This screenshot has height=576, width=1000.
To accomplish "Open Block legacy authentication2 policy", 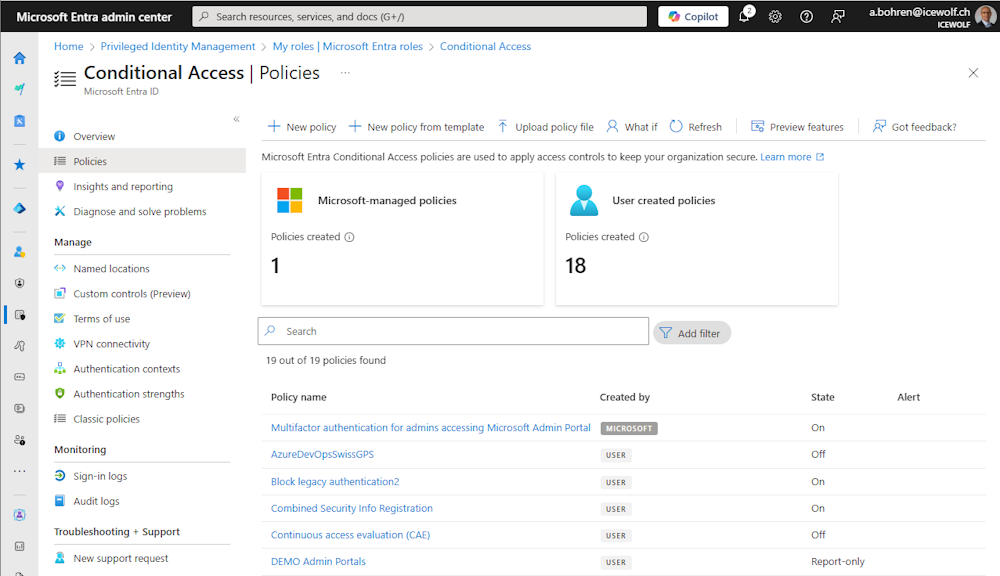I will click(x=335, y=482).
